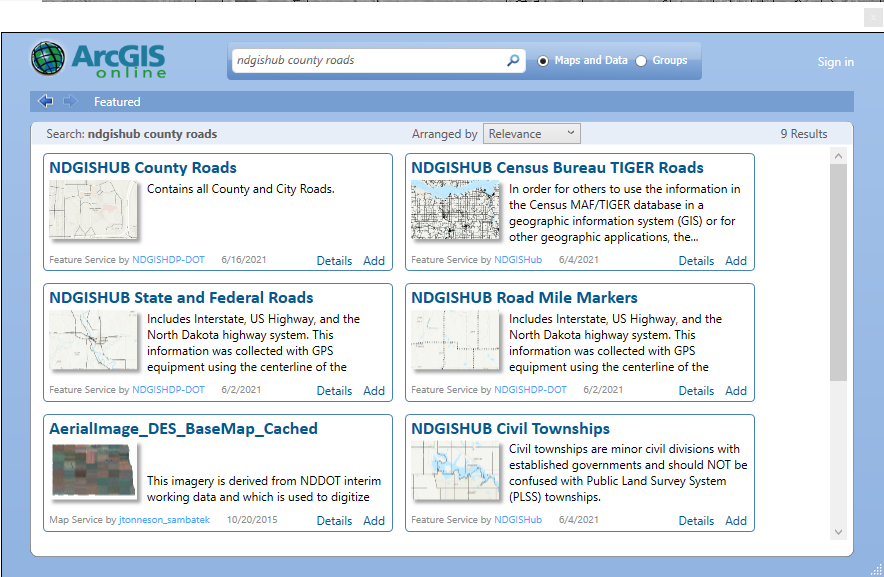Click the greyed forward arrow

click(x=70, y=102)
